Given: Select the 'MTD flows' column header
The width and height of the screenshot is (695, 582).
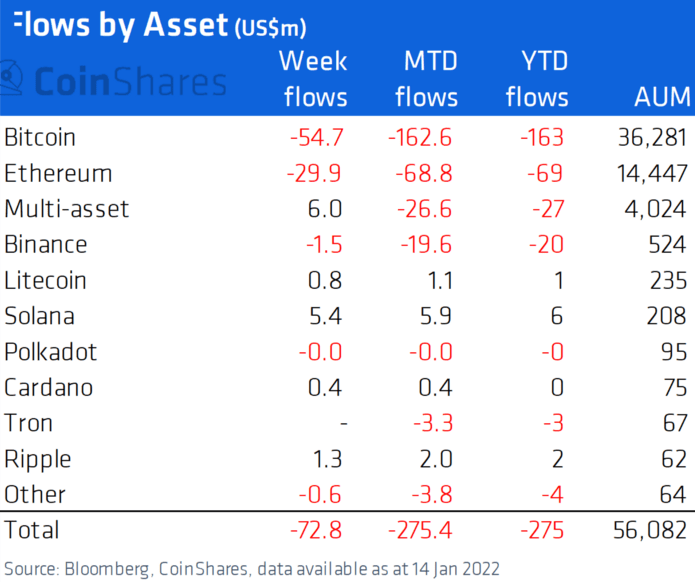Looking at the screenshot, I should (x=427, y=79).
